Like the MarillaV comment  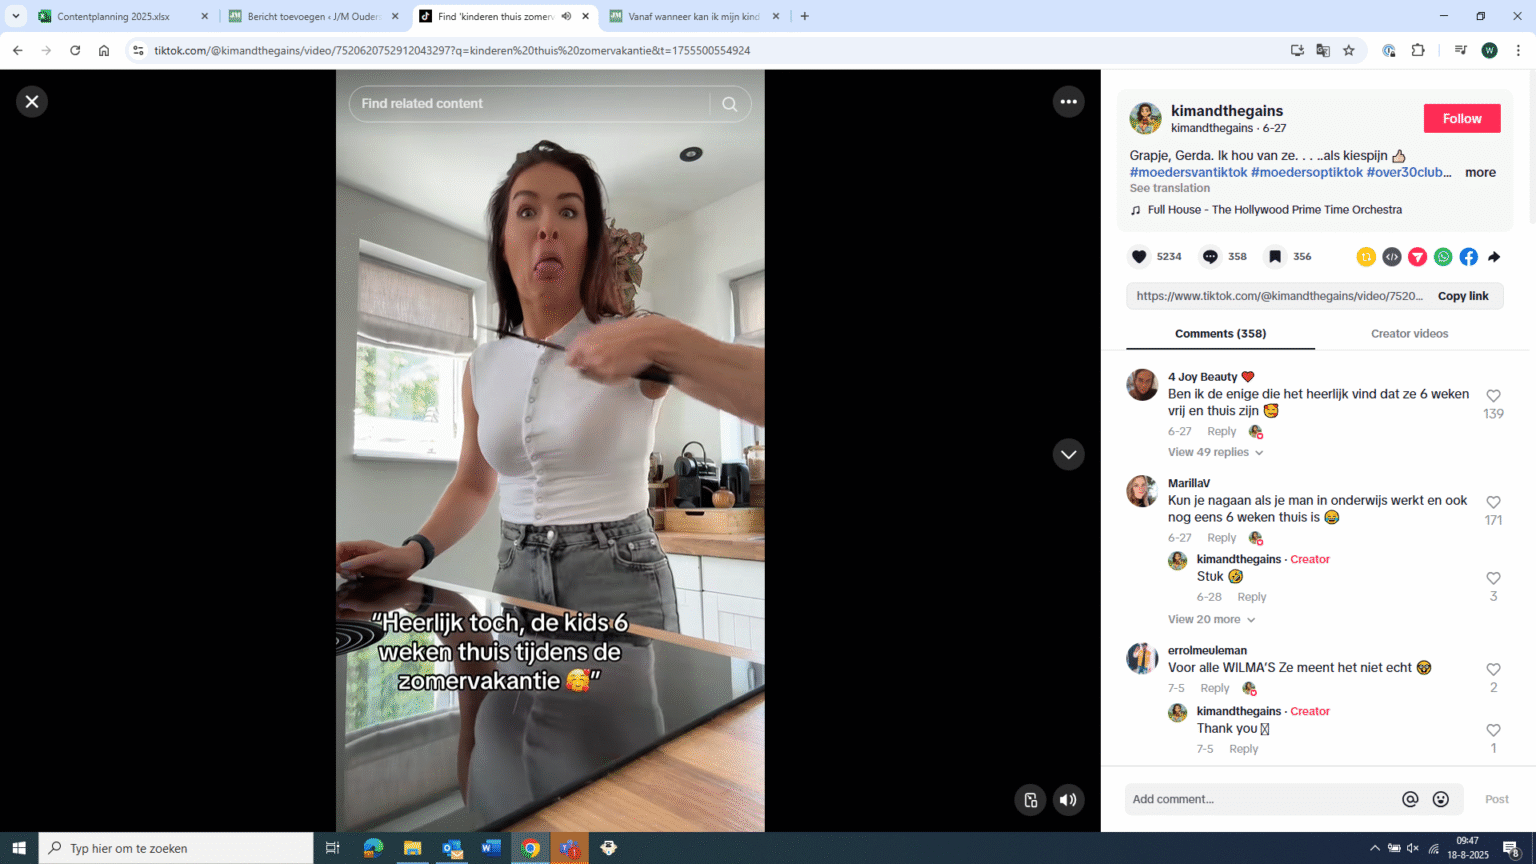point(1493,502)
